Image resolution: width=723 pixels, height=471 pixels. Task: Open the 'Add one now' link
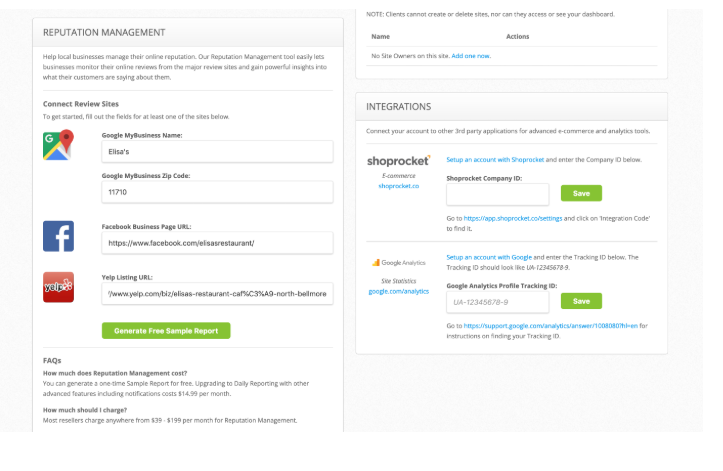click(x=470, y=56)
